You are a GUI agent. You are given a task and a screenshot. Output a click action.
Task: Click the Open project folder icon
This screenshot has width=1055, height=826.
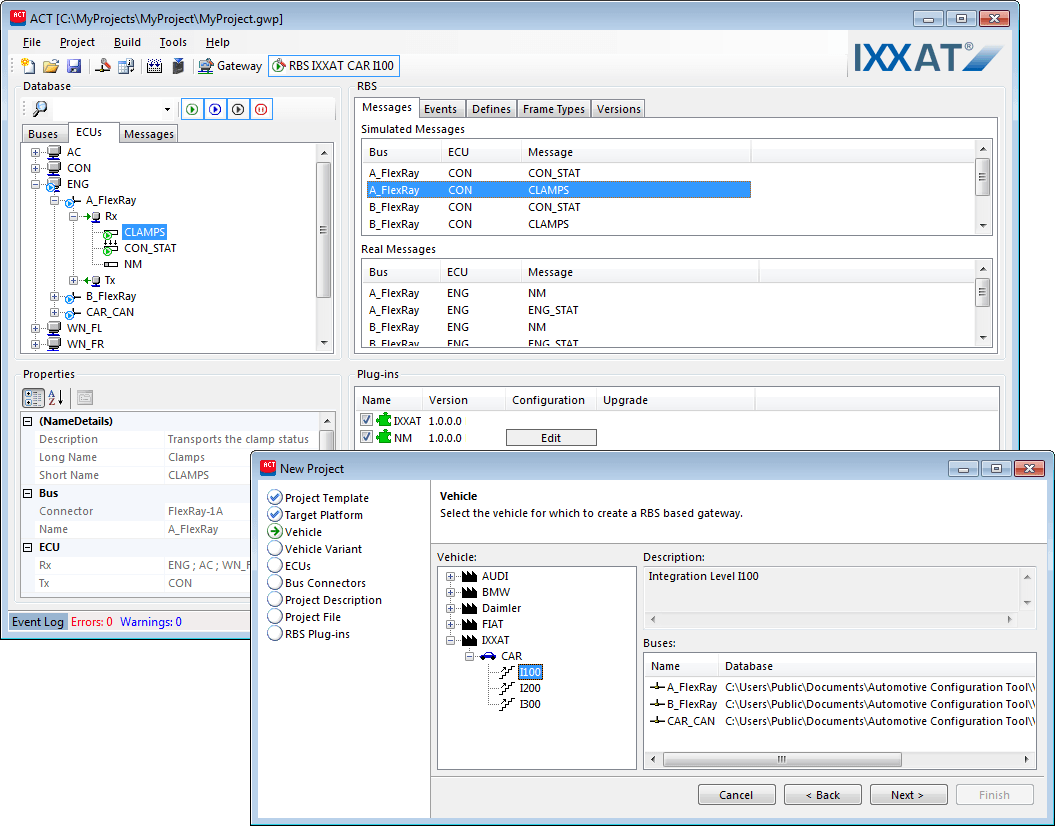click(51, 66)
